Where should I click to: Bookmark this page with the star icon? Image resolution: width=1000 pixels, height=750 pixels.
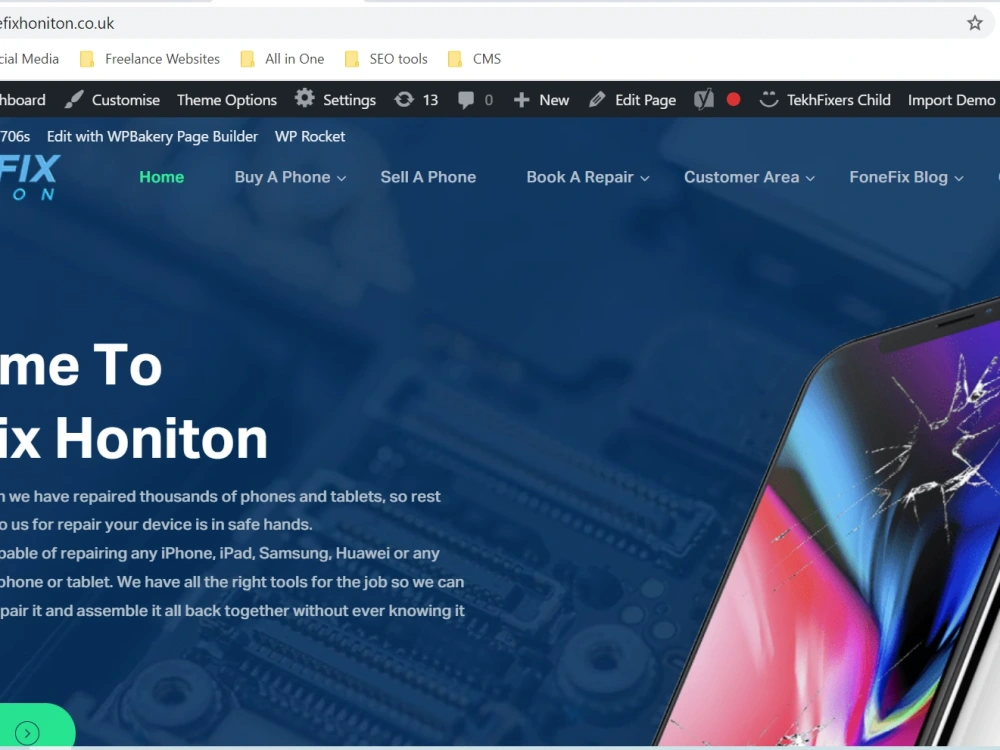974,24
